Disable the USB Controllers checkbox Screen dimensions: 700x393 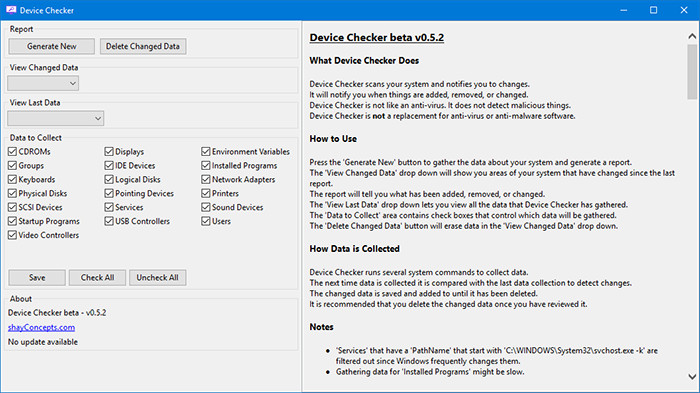(109, 221)
